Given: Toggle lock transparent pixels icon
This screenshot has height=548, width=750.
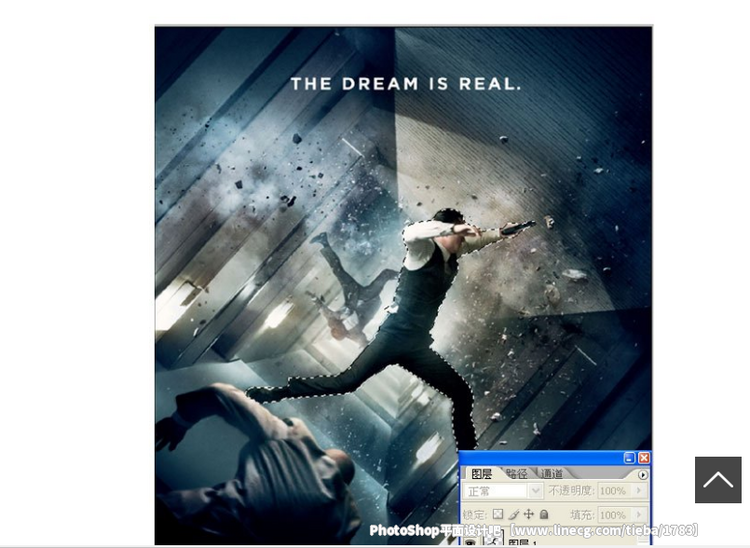Looking at the screenshot, I should [x=498, y=515].
